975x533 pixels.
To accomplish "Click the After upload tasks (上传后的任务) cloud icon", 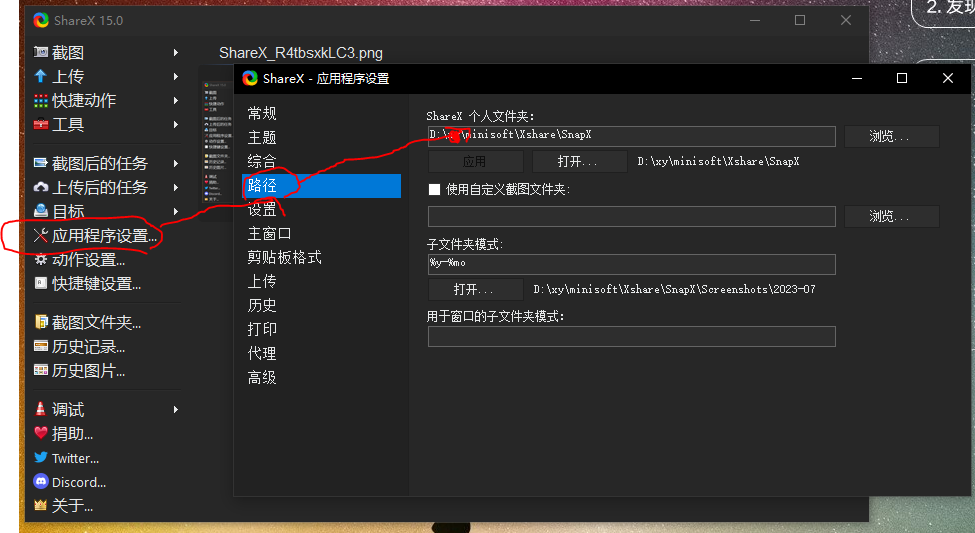I will coord(40,187).
